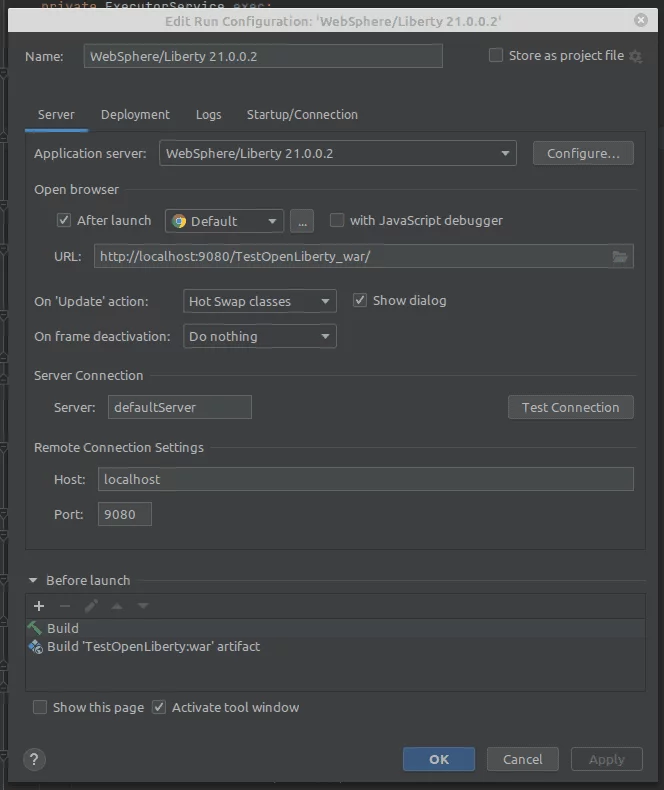Collapse the Before launch section
Viewport: 664px width, 790px height.
[x=34, y=581]
